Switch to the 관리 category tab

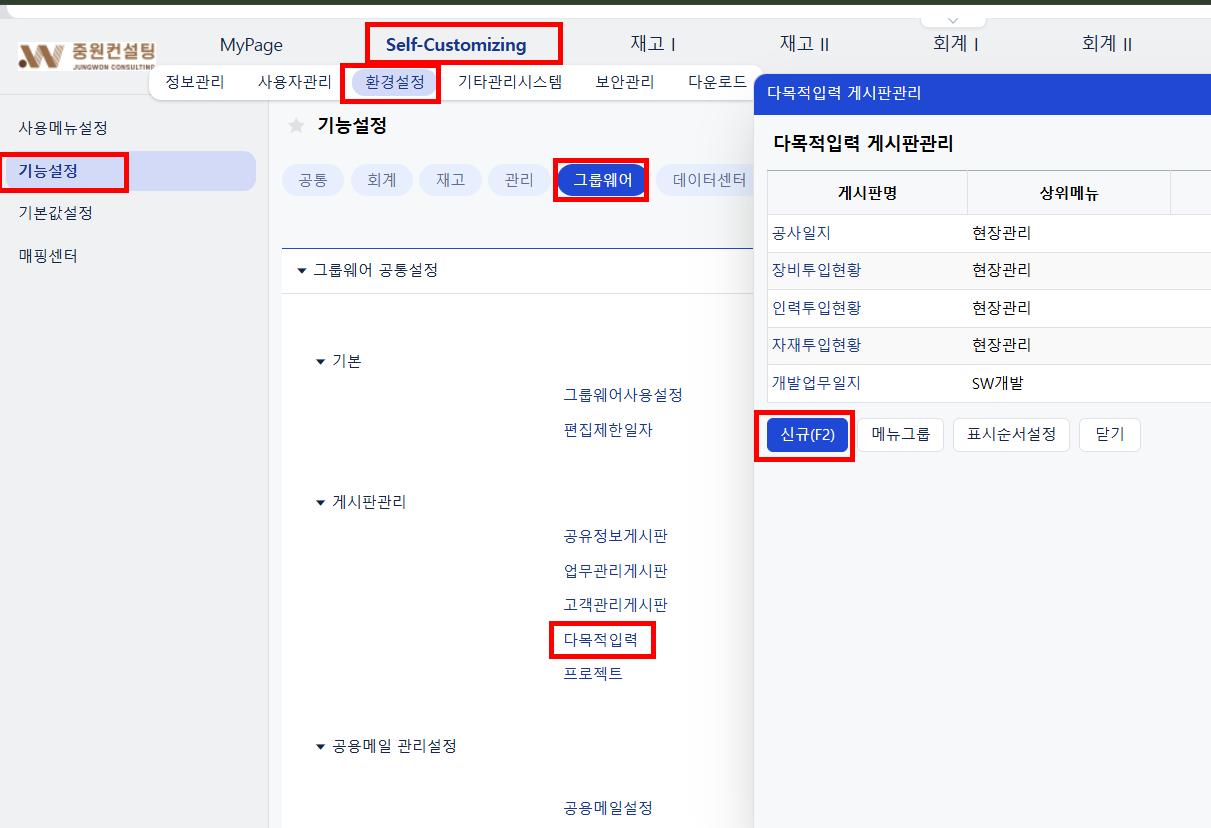click(x=519, y=180)
